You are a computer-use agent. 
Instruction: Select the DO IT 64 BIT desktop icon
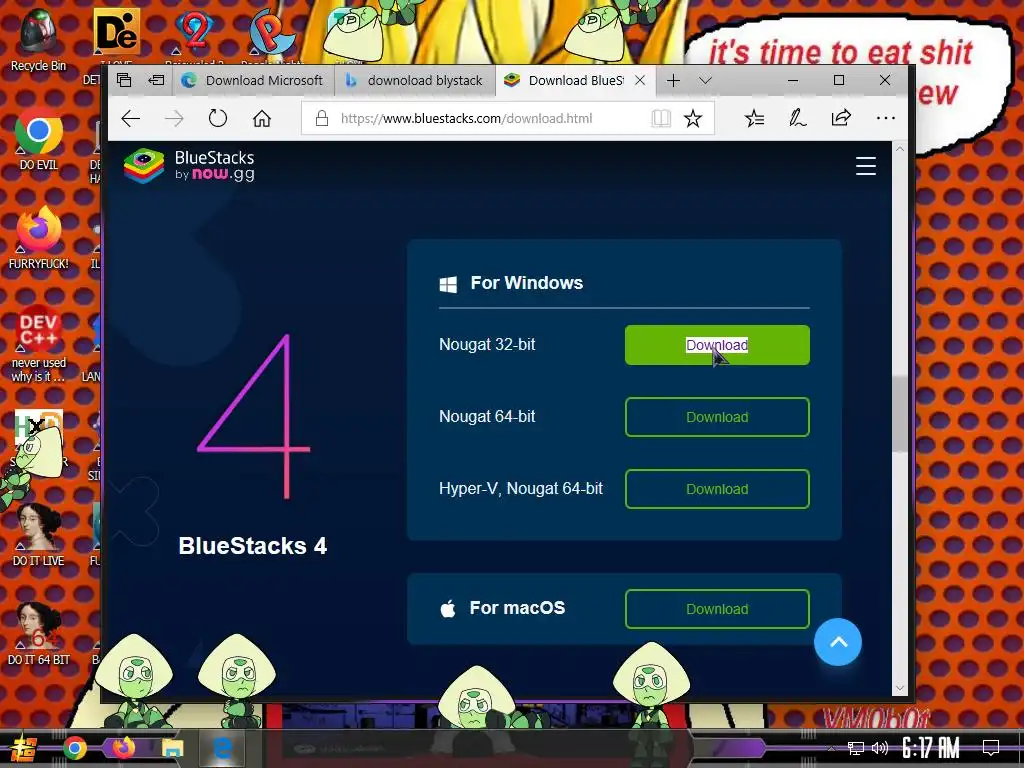click(x=39, y=633)
